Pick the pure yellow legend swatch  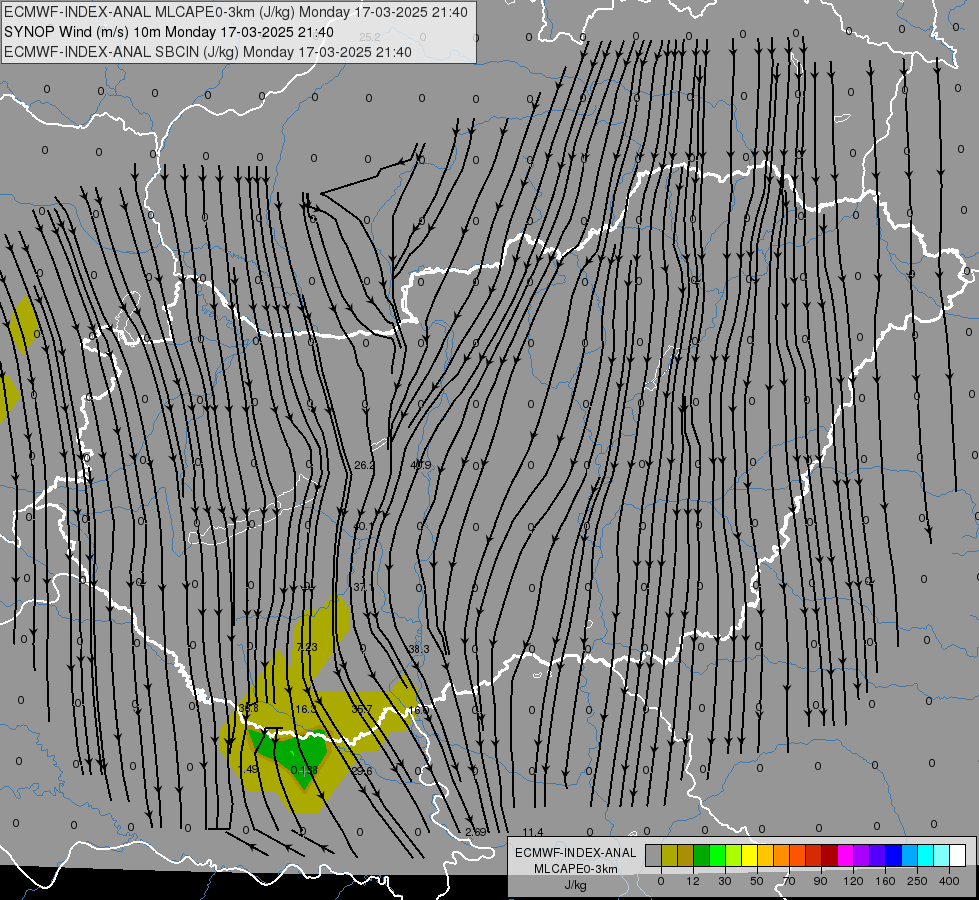750,855
